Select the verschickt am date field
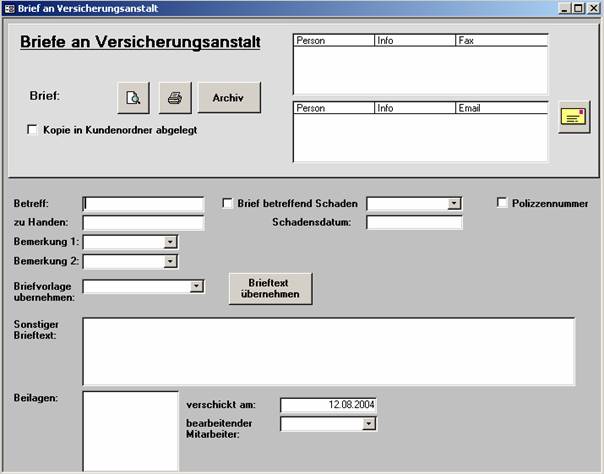This screenshot has width=604, height=474. (x=328, y=405)
